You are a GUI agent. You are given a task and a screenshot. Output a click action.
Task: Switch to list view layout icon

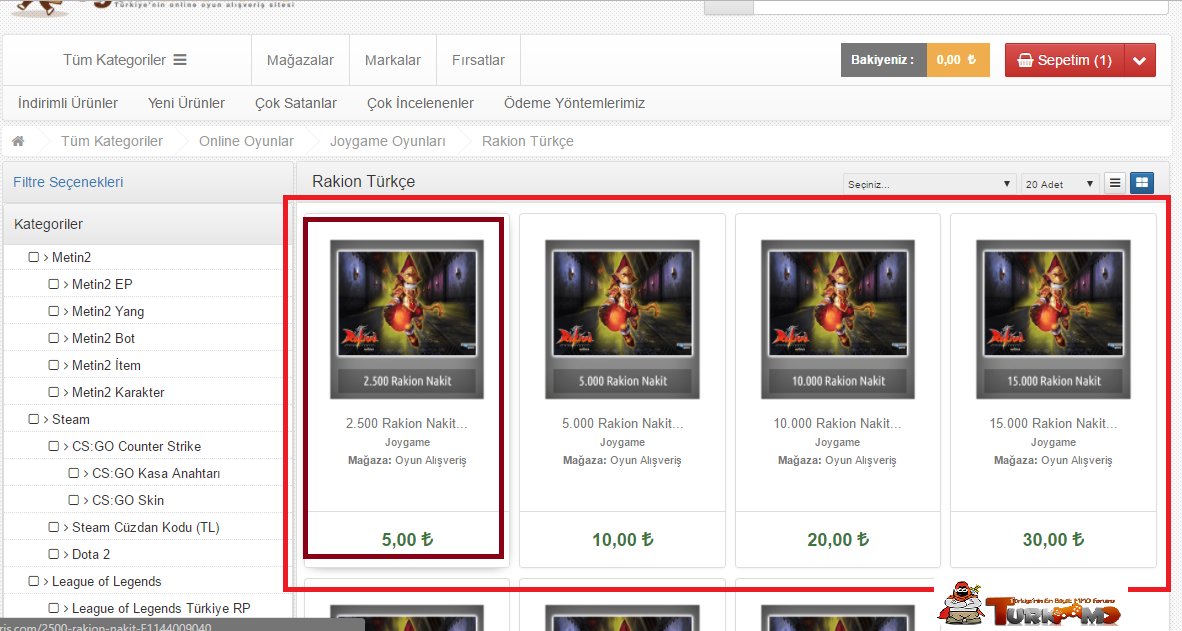[x=1115, y=182]
